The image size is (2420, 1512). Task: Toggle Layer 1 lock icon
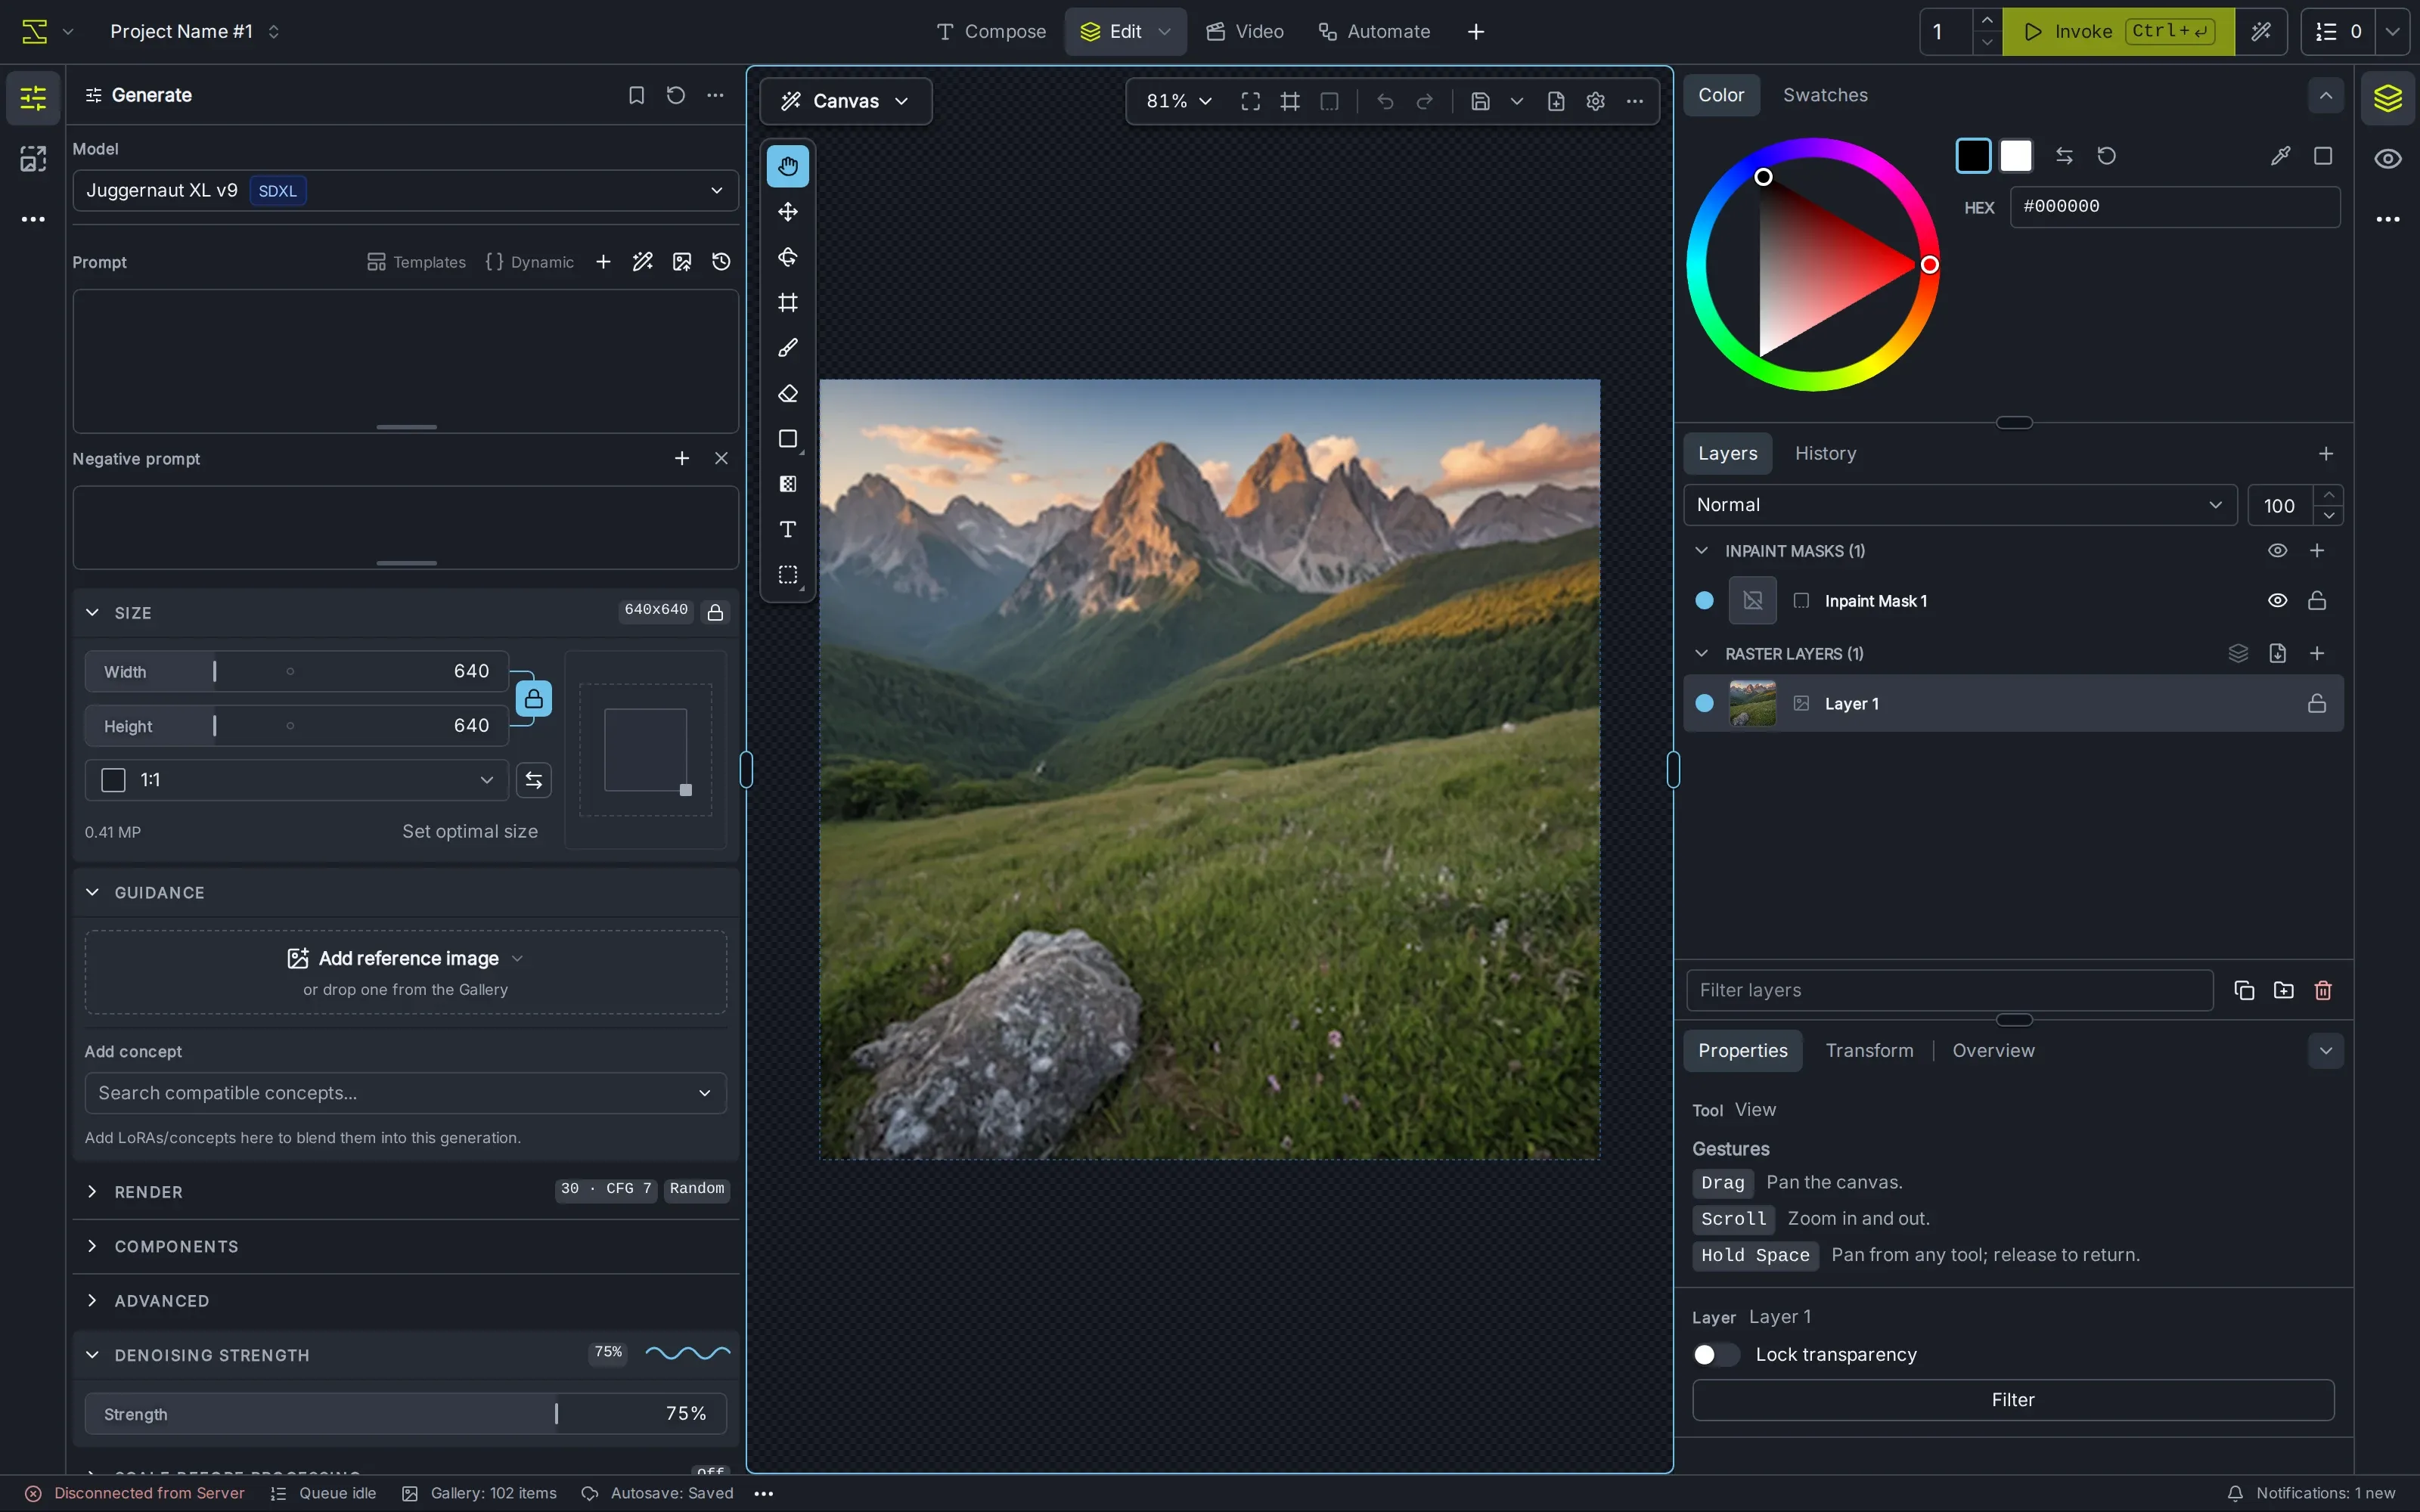pos(2317,704)
